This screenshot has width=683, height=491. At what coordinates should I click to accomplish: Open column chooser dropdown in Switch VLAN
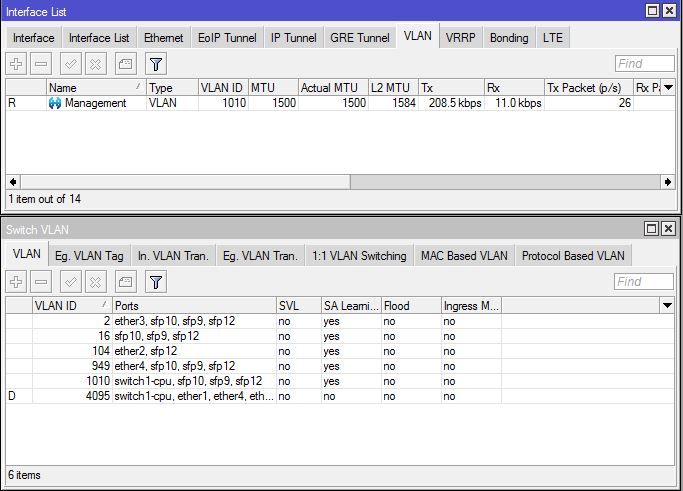[667, 305]
